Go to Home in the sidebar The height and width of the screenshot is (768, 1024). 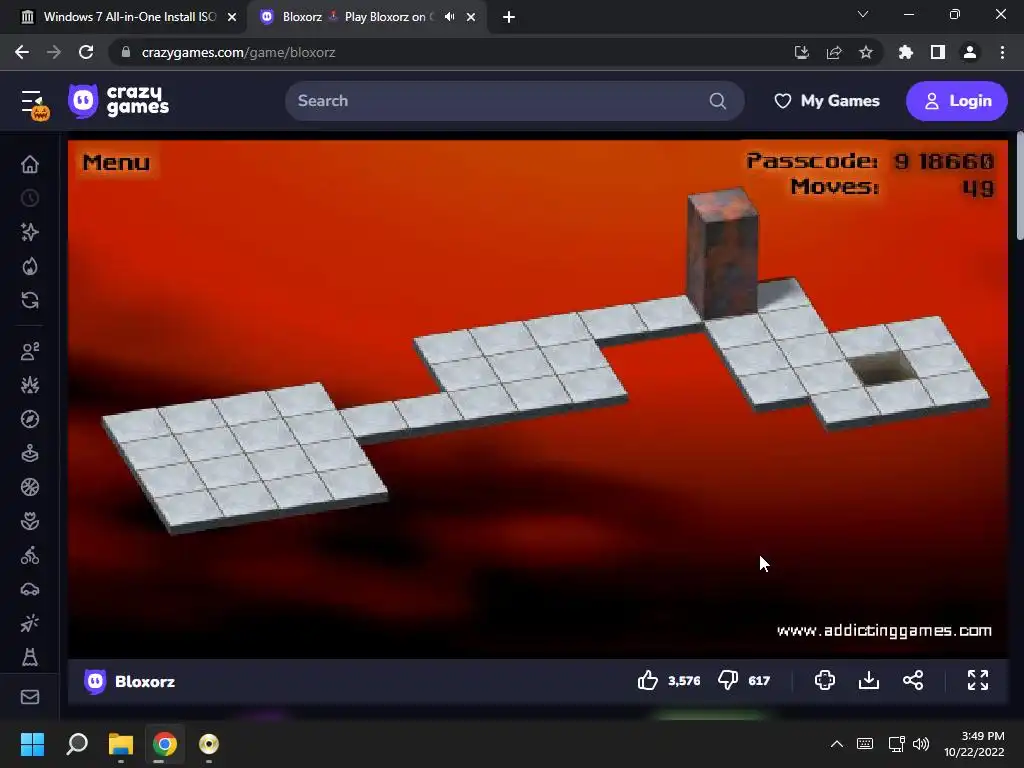(x=30, y=164)
